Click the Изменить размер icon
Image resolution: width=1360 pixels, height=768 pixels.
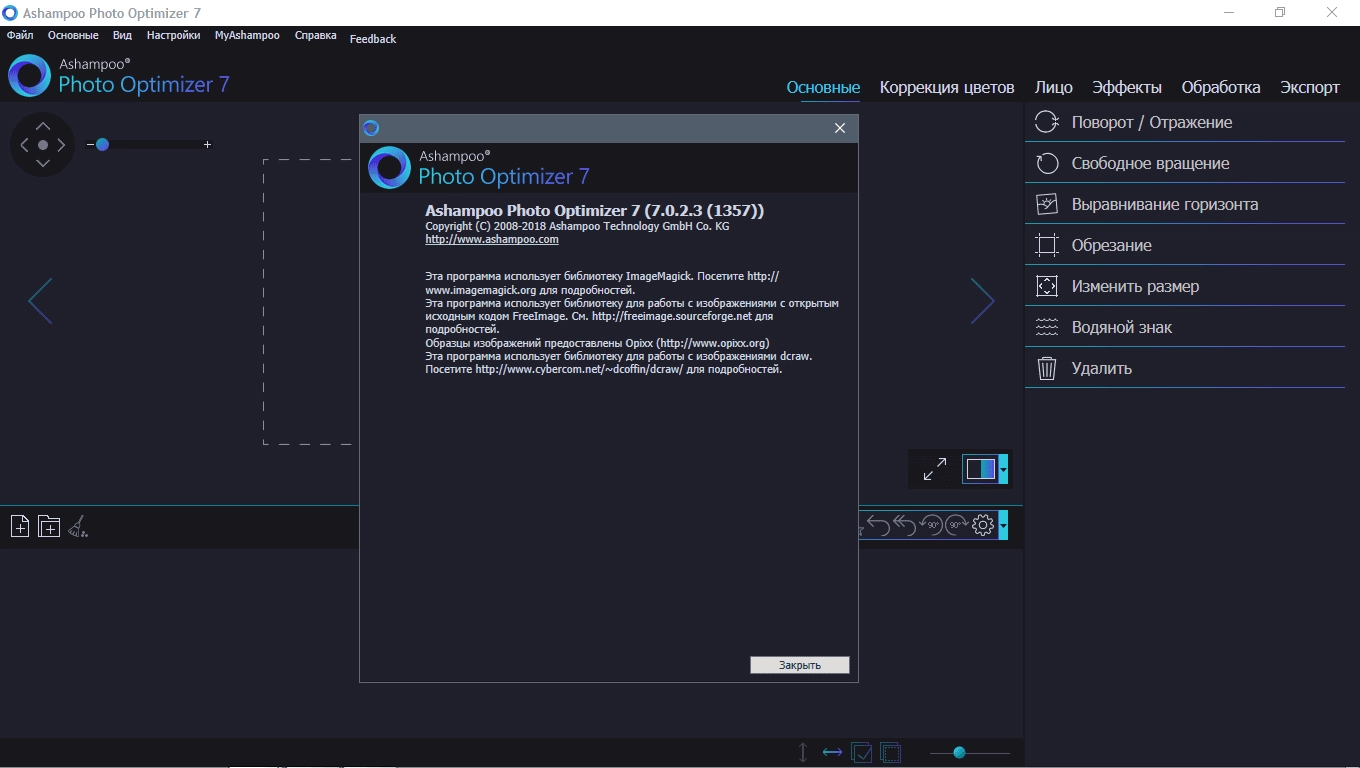coord(1047,286)
